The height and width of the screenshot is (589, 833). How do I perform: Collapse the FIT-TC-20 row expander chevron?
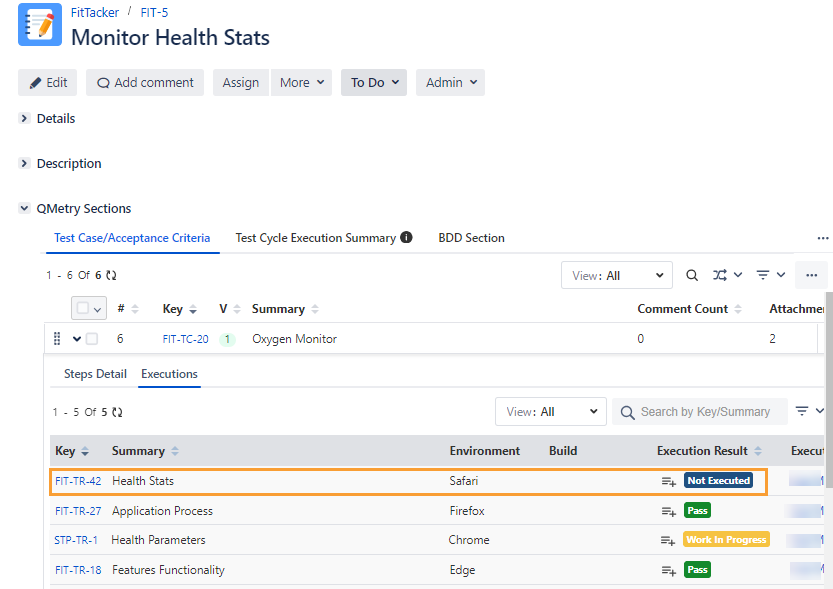(77, 339)
